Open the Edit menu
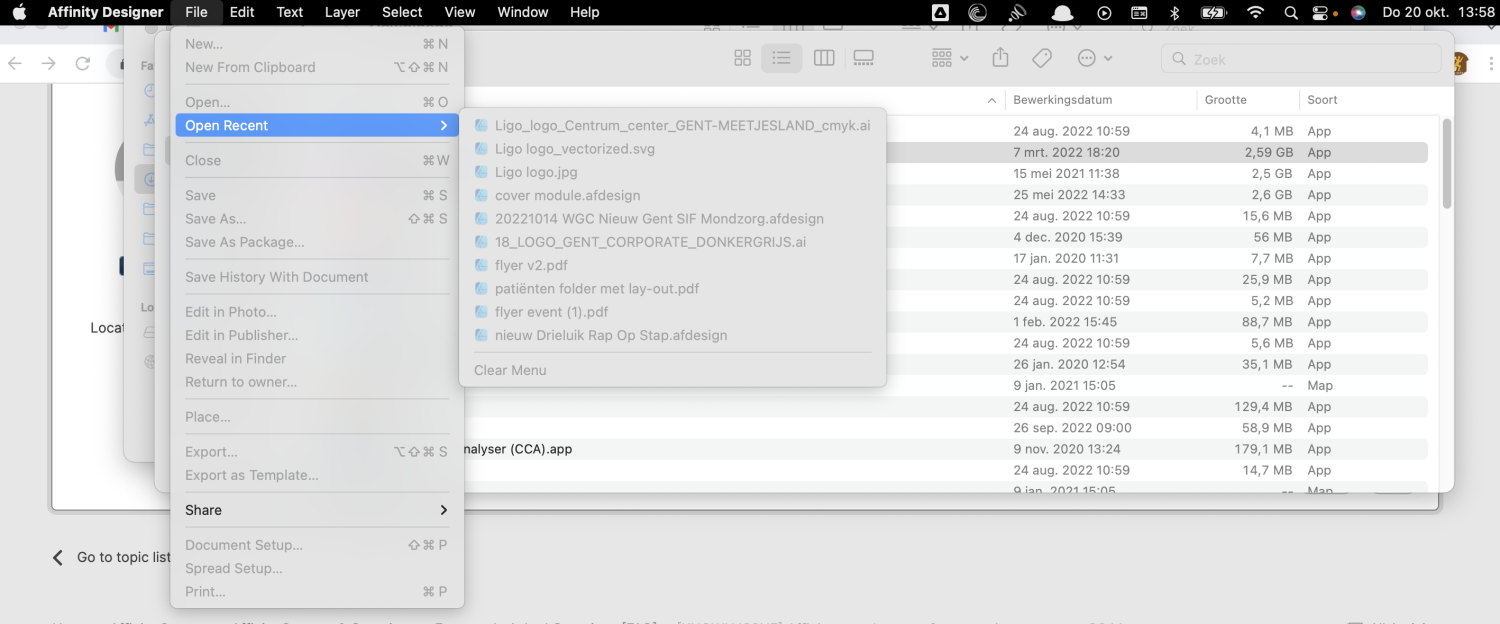 tap(242, 12)
